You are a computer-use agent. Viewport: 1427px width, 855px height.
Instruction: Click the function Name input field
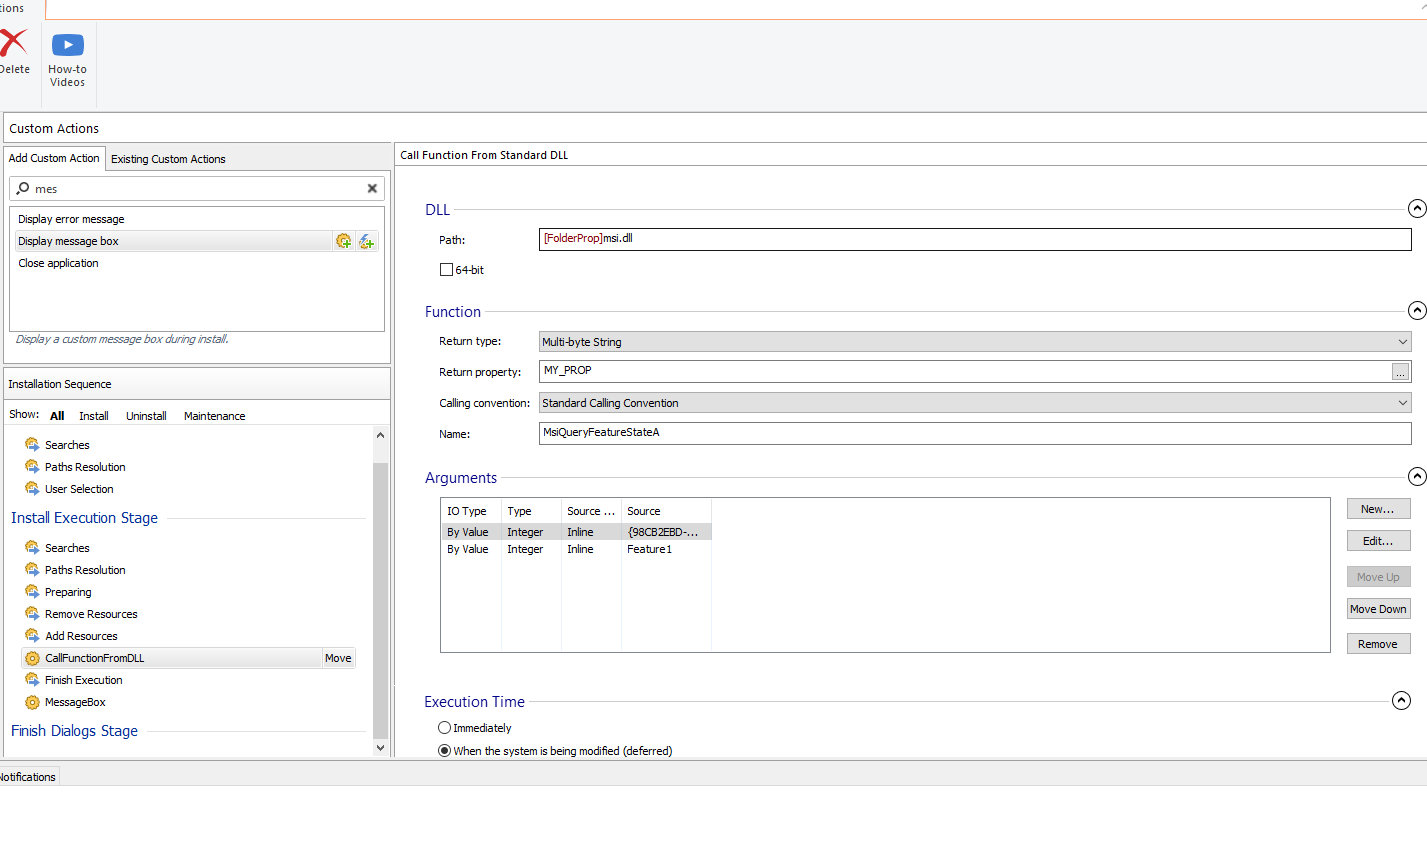click(x=975, y=433)
